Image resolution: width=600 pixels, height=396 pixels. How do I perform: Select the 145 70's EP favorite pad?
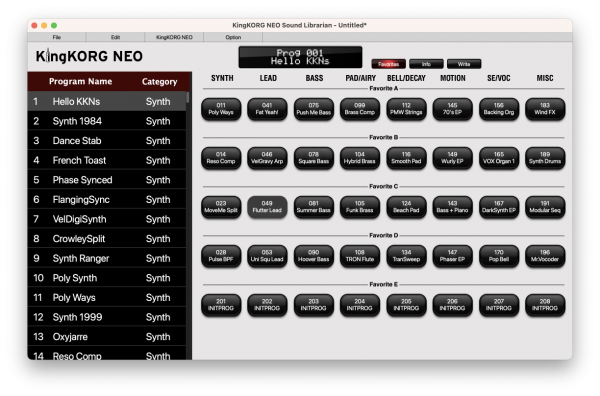[x=452, y=109]
